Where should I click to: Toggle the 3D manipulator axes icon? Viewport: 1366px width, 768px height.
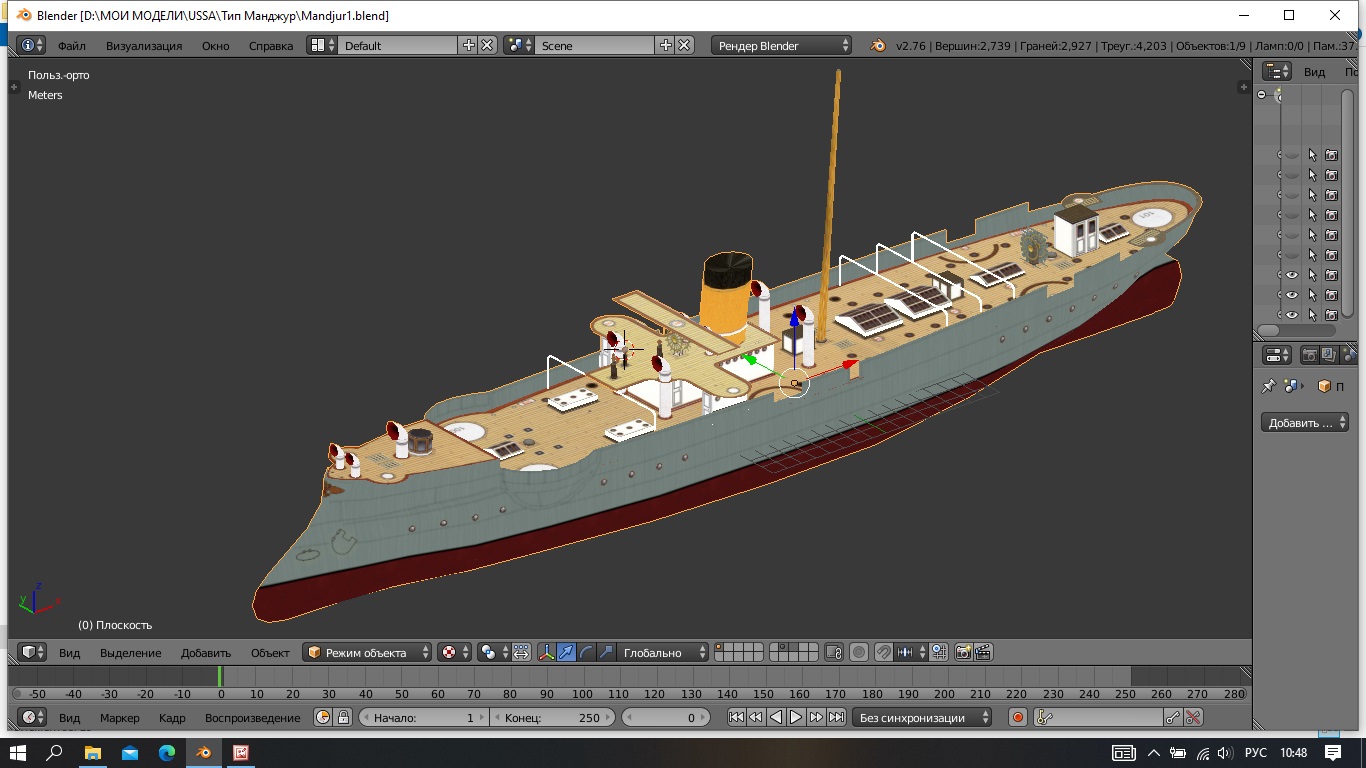(x=547, y=653)
